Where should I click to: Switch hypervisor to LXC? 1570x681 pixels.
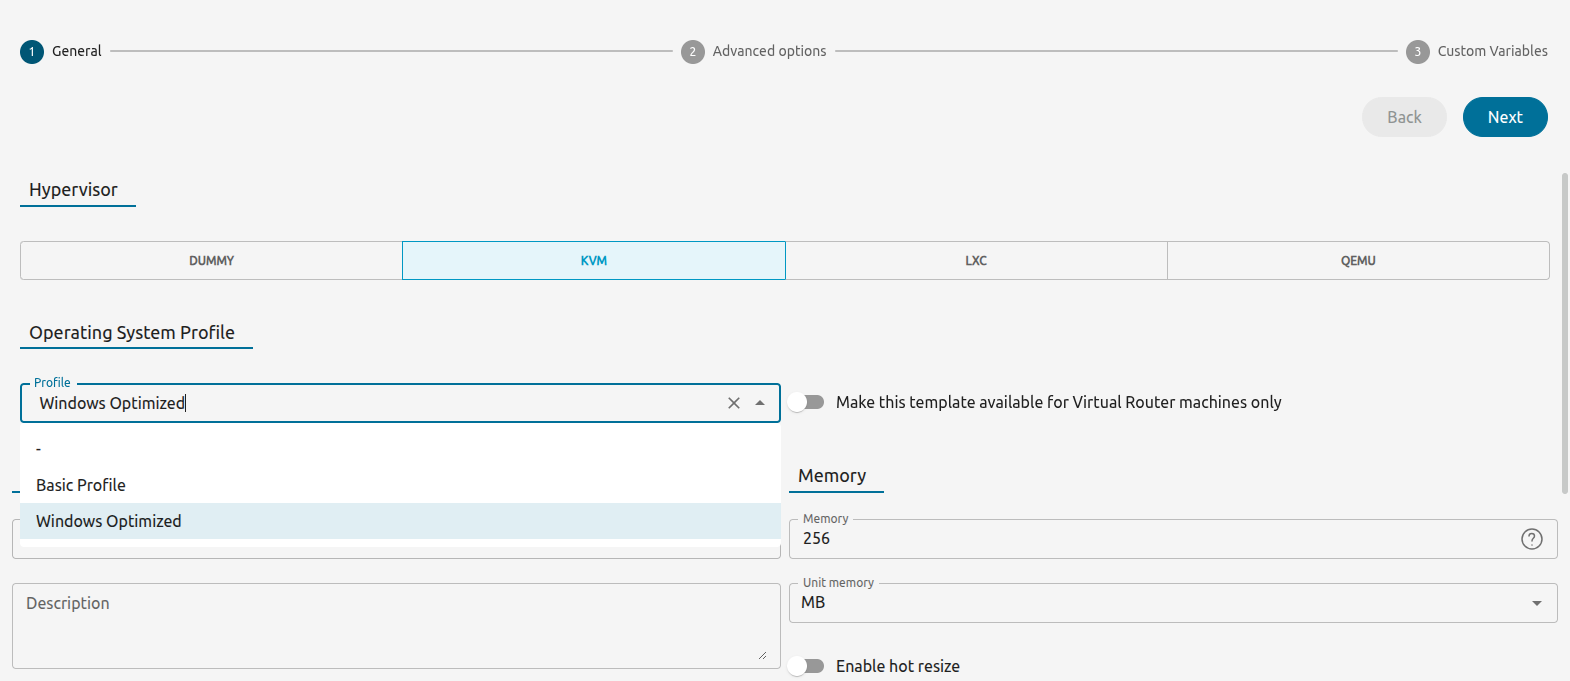point(975,261)
